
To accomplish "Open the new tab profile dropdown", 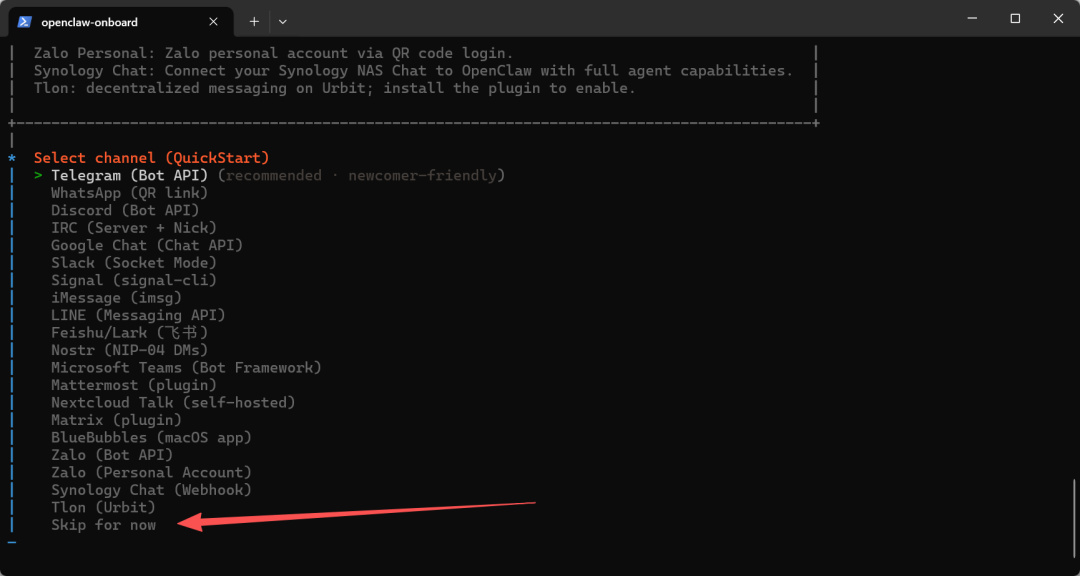I will pos(283,21).
